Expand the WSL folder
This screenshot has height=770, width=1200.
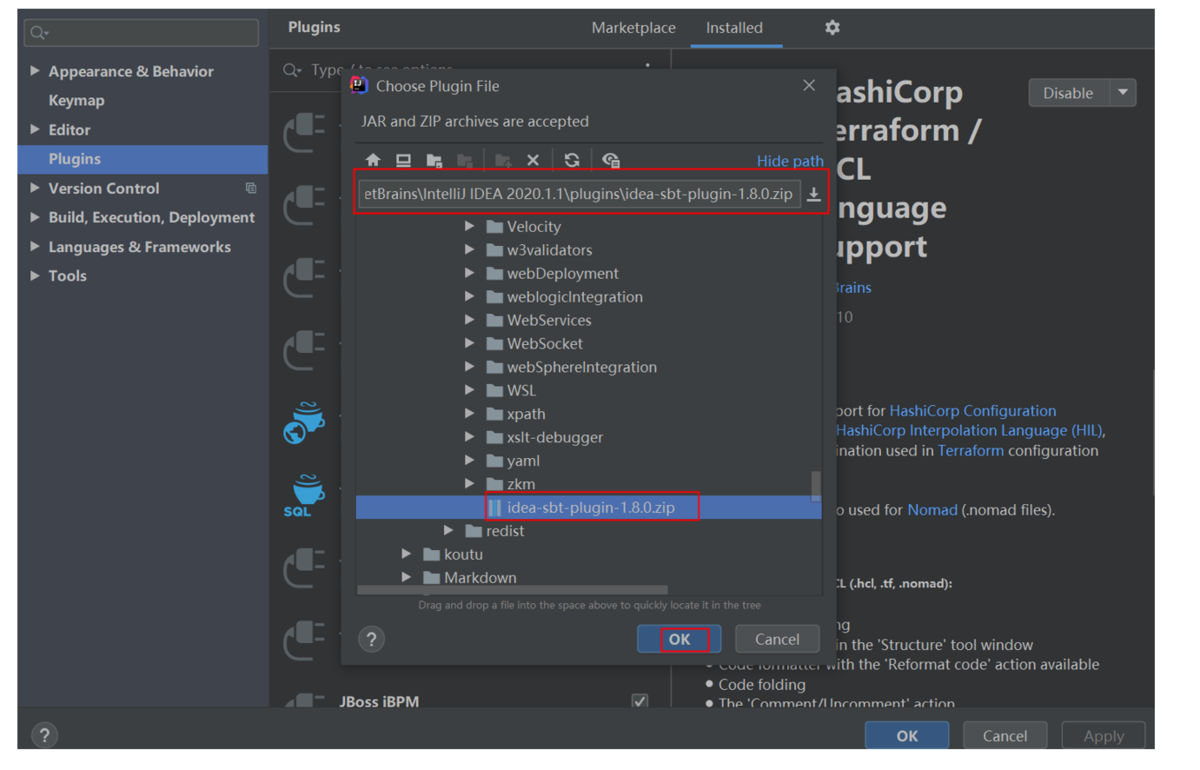tap(469, 390)
